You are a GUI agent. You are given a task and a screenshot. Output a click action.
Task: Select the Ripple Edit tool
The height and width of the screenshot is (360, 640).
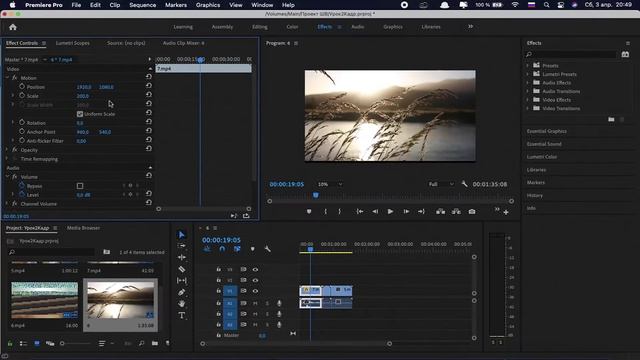[x=182, y=257]
